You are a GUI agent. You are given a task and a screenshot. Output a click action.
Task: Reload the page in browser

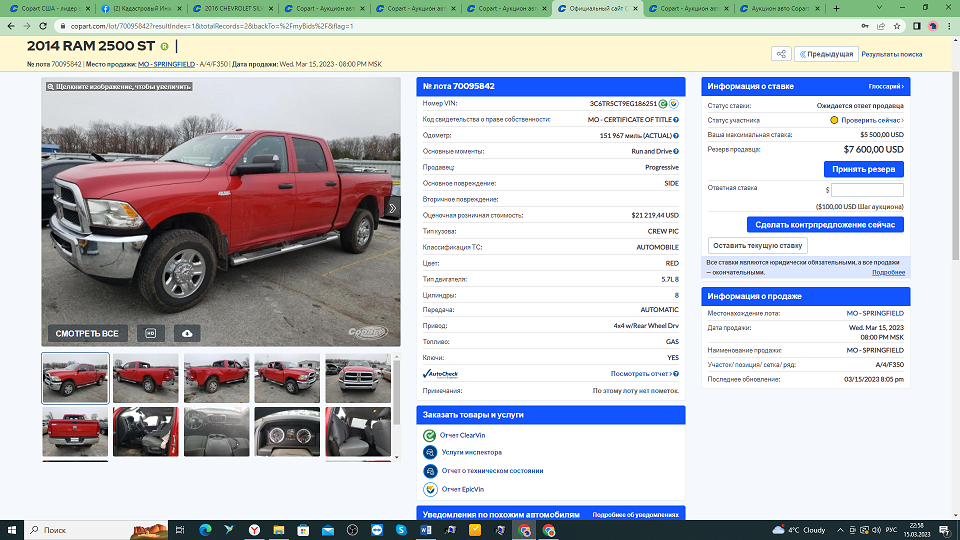tap(43, 26)
